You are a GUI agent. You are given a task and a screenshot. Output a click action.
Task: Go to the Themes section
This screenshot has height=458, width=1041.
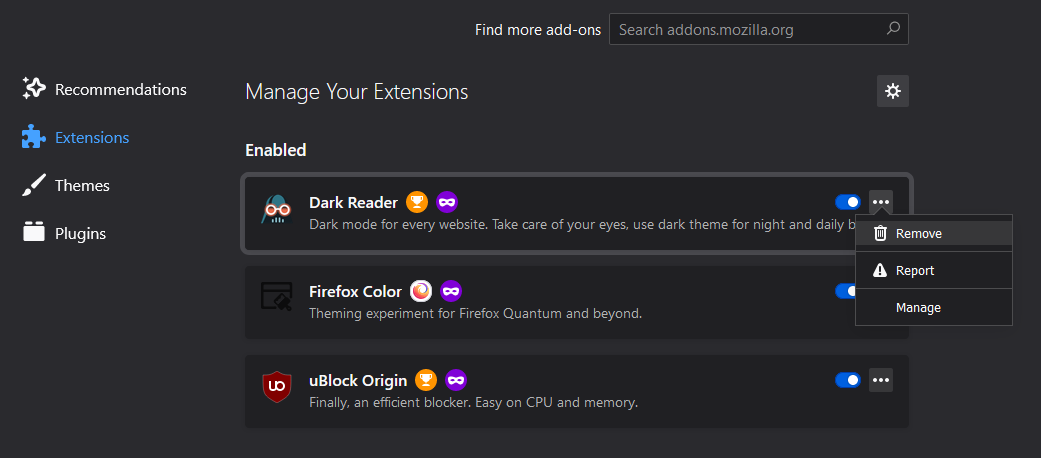pos(82,185)
